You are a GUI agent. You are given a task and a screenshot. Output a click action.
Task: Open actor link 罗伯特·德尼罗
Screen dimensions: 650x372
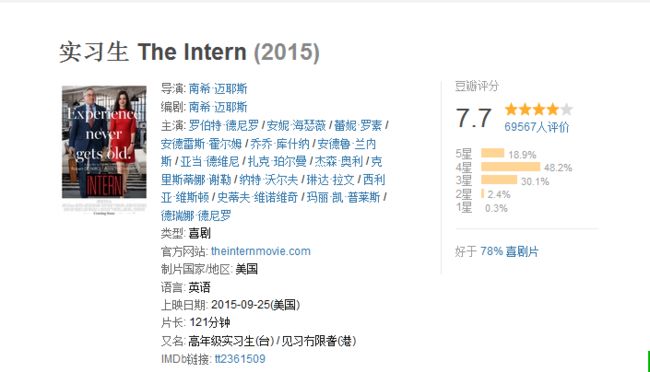click(224, 125)
